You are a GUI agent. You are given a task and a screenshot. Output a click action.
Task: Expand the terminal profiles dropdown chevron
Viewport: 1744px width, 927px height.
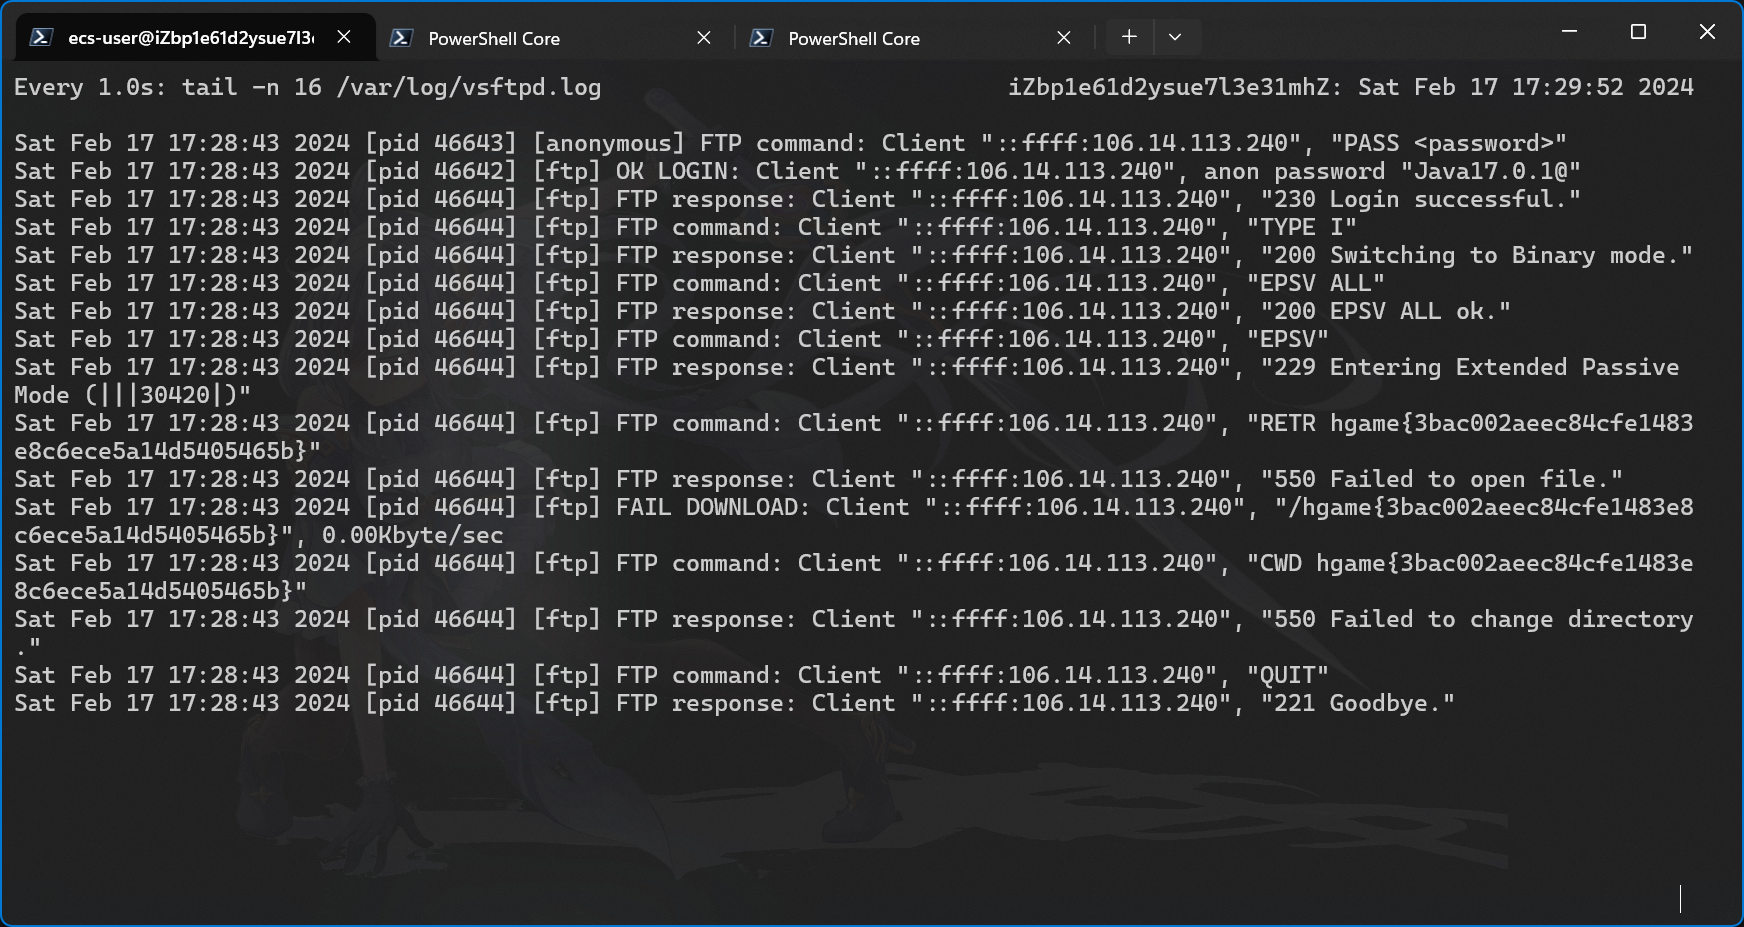(1175, 37)
